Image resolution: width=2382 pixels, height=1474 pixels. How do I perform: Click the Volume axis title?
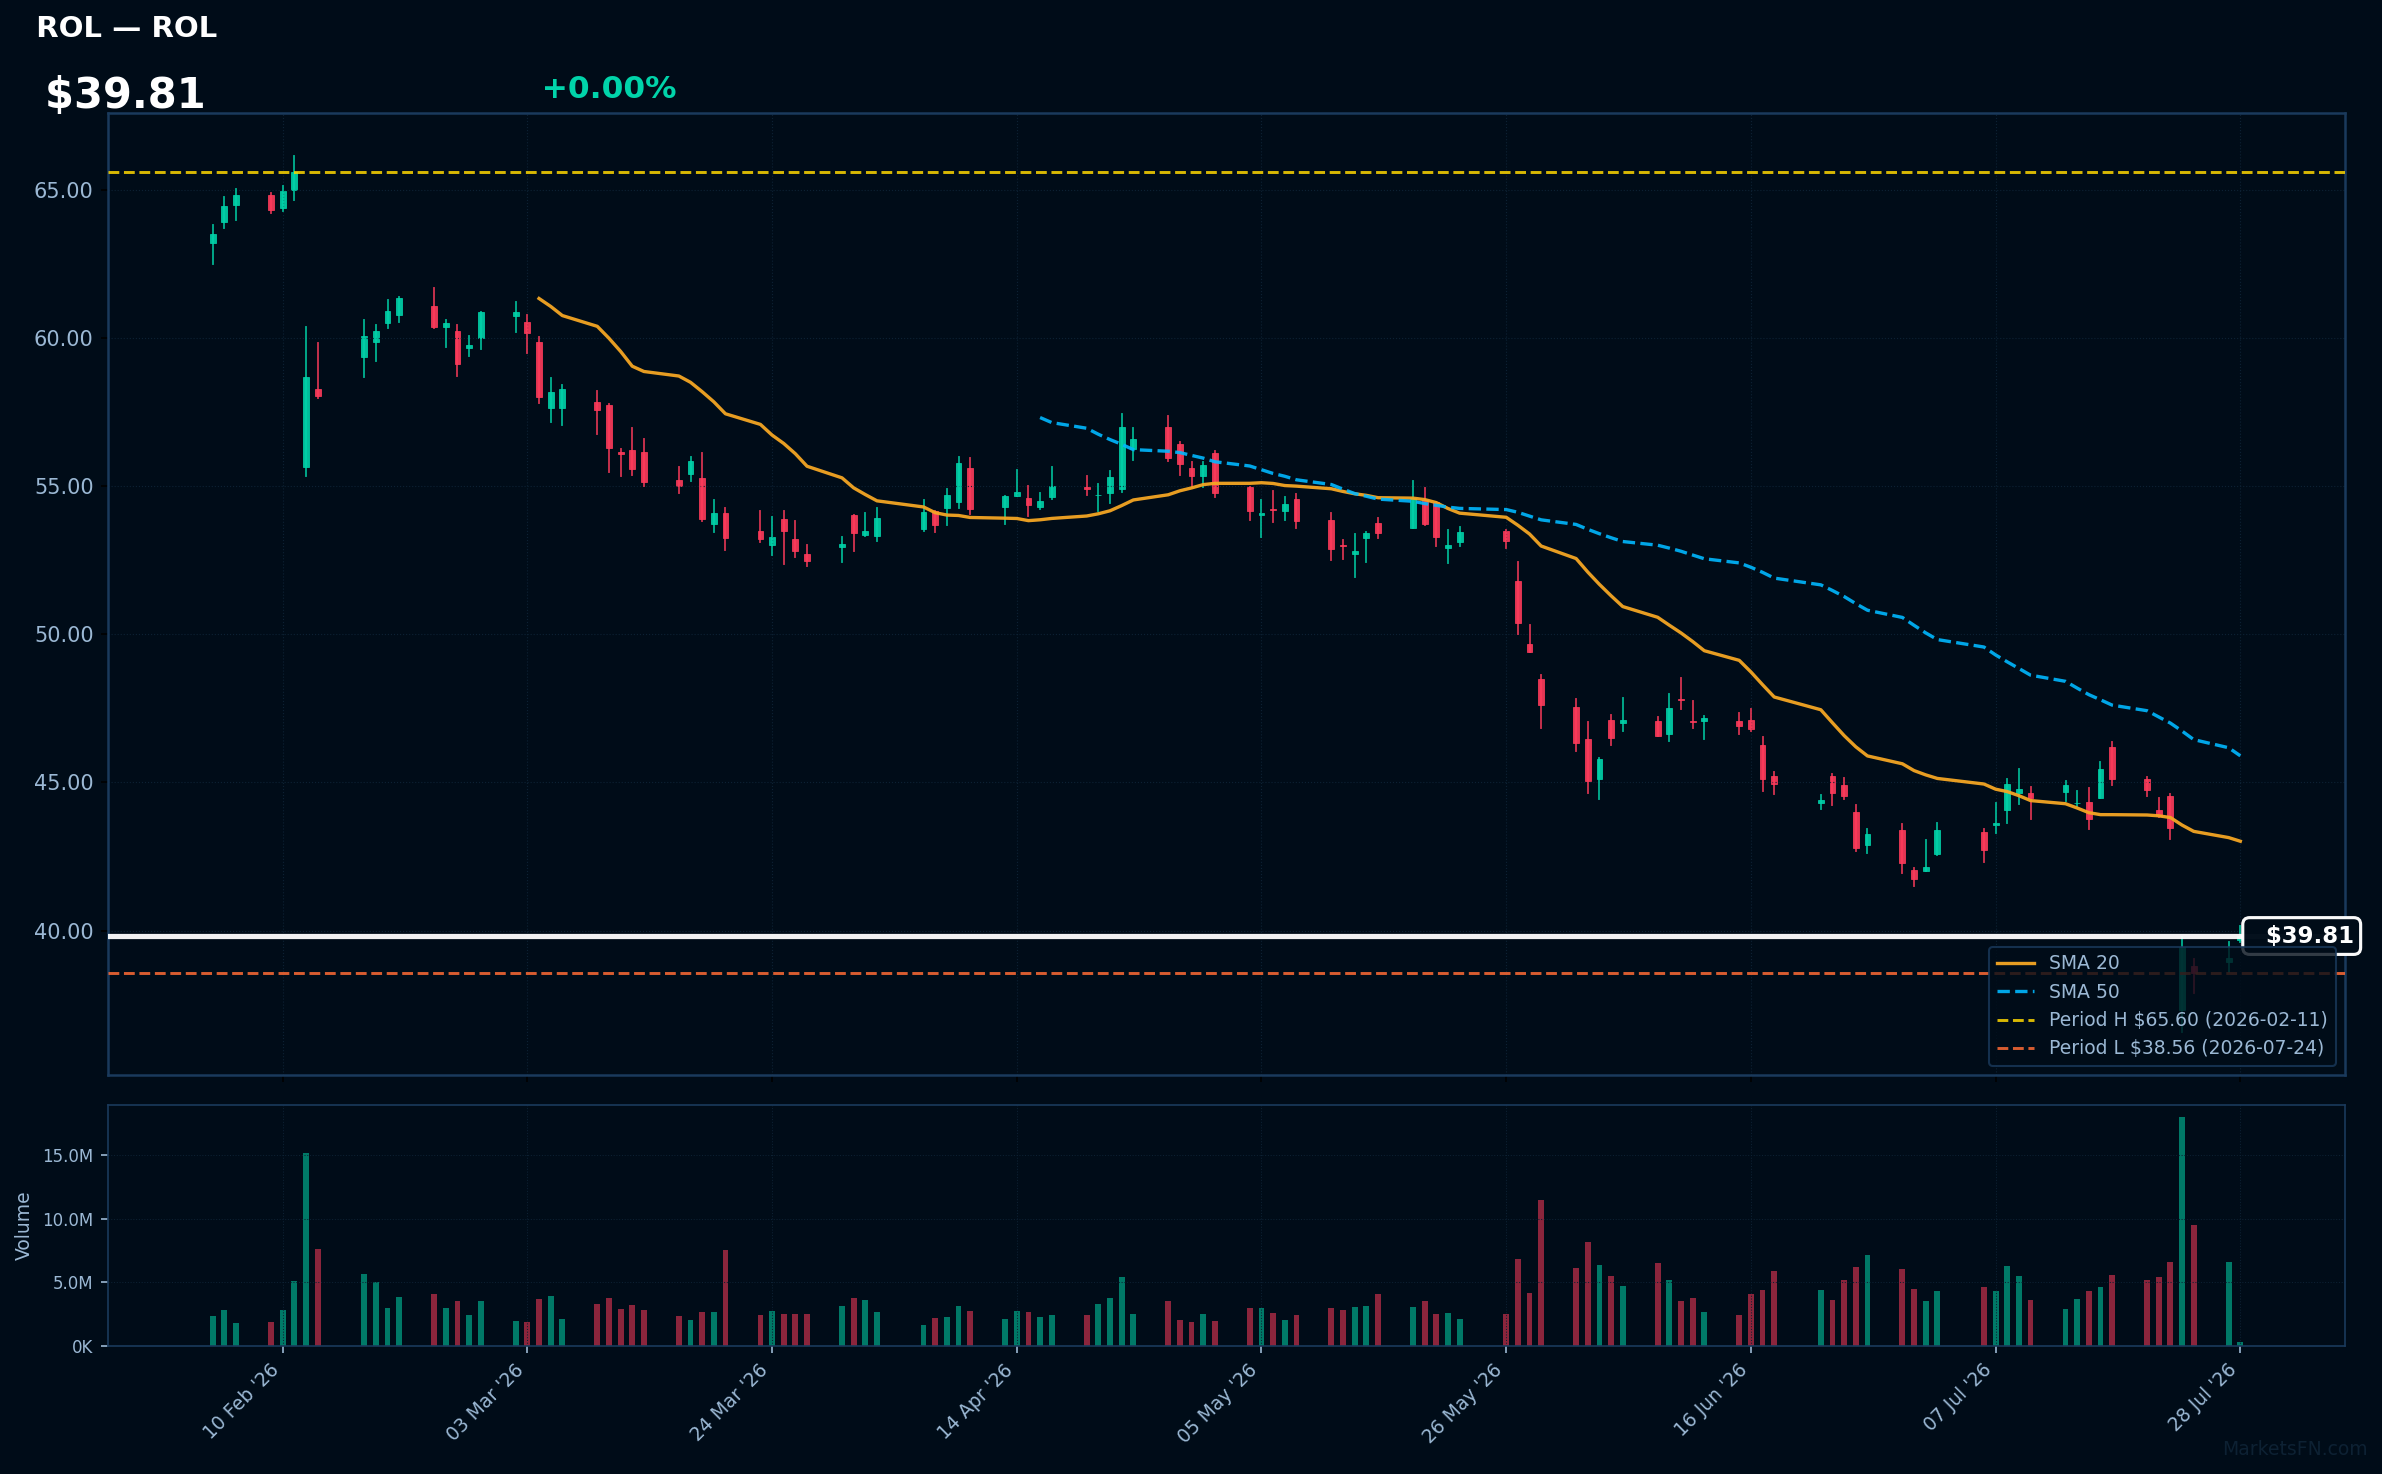click(x=23, y=1226)
